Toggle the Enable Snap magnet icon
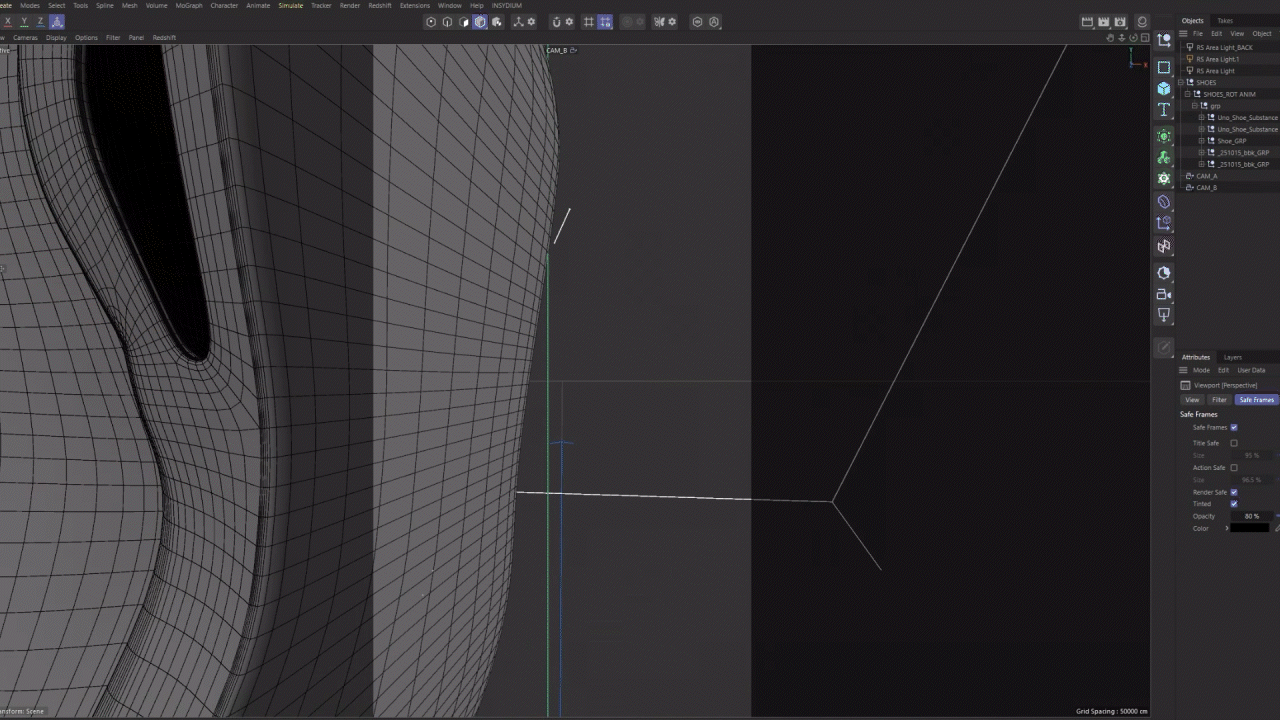Screen dimensions: 1280x720 (556, 22)
